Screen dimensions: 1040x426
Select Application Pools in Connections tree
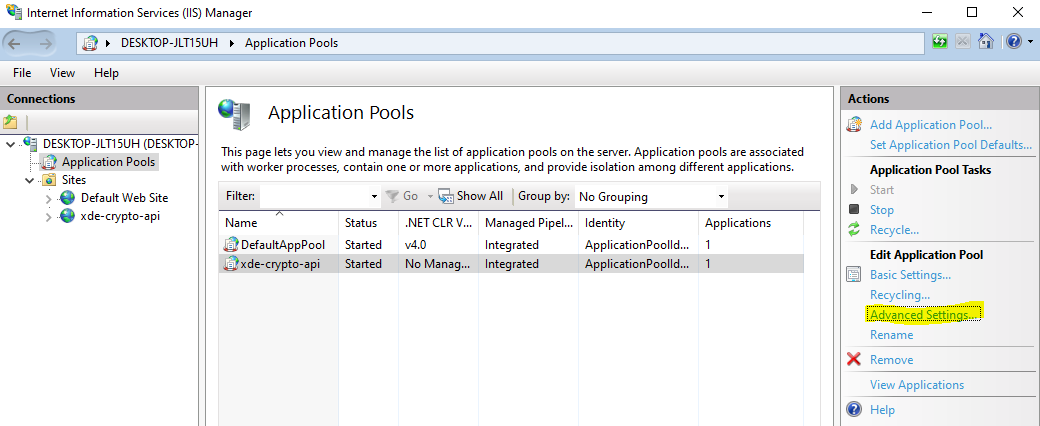tap(108, 162)
